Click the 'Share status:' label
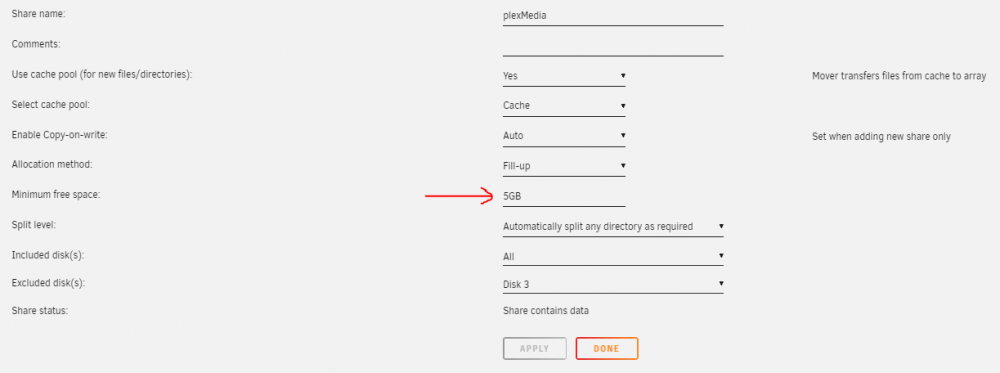 (40, 311)
